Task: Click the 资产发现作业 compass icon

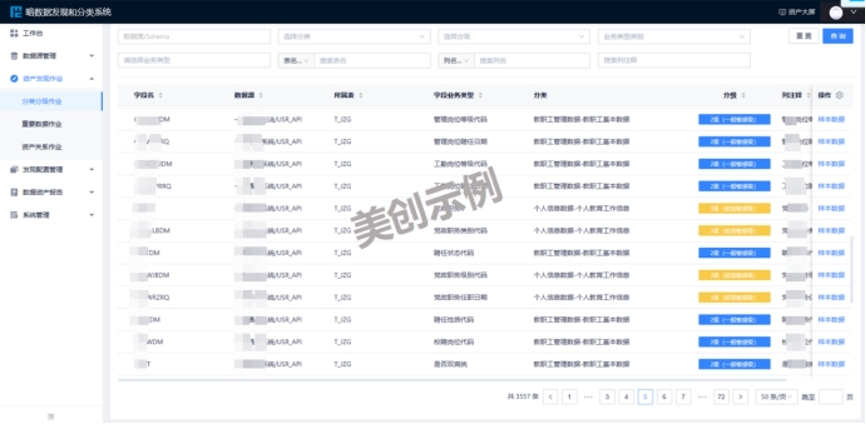Action: pos(14,79)
